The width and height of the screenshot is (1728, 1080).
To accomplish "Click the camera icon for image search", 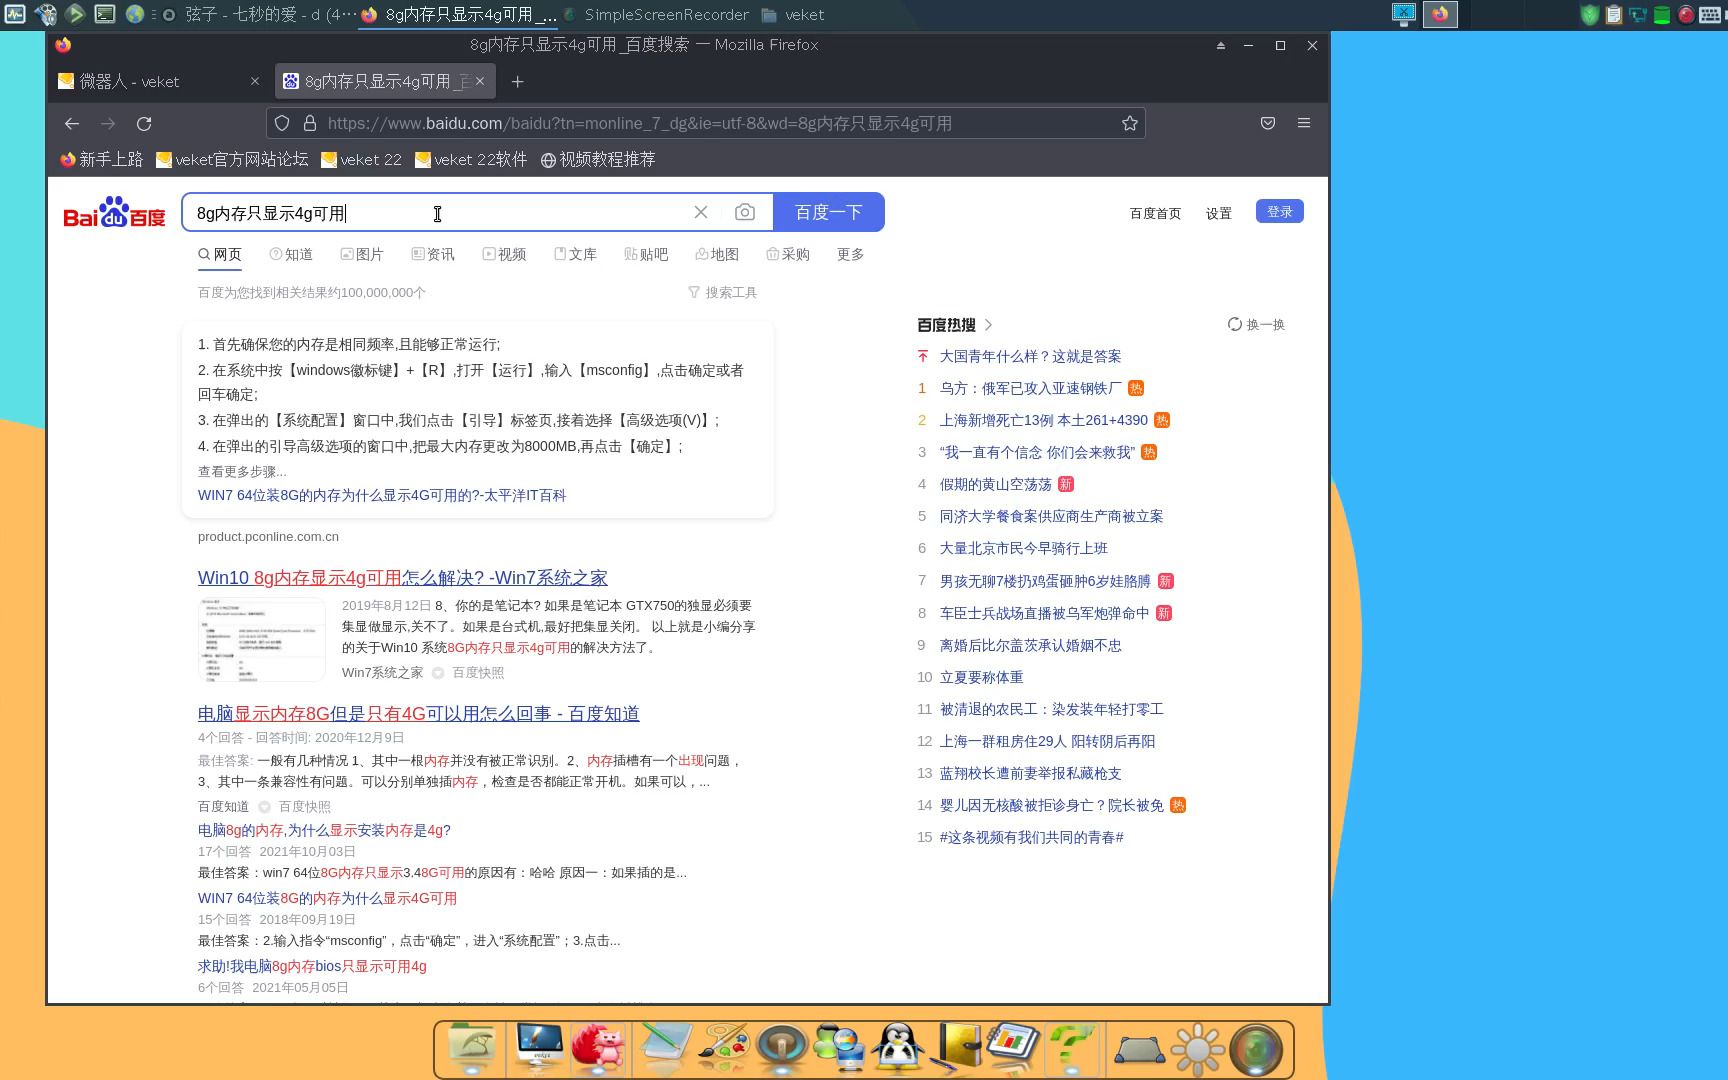I will (x=745, y=212).
